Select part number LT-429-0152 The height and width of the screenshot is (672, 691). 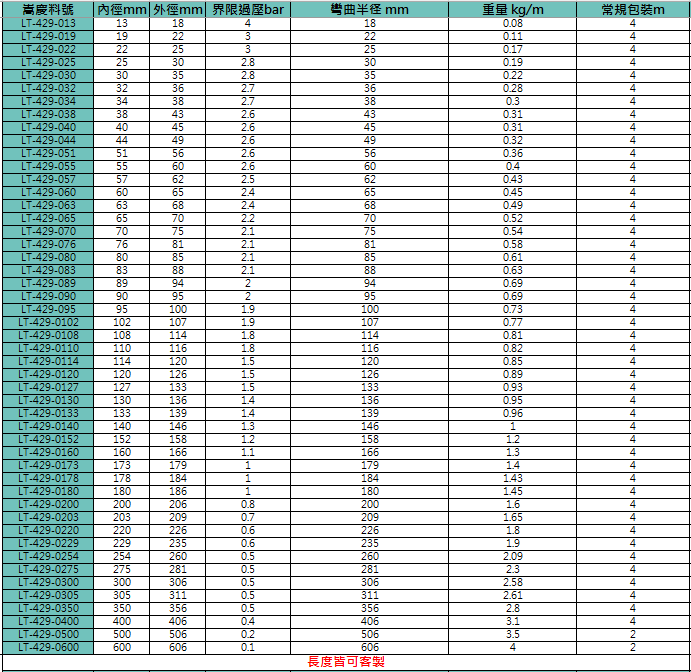[x=48, y=439]
